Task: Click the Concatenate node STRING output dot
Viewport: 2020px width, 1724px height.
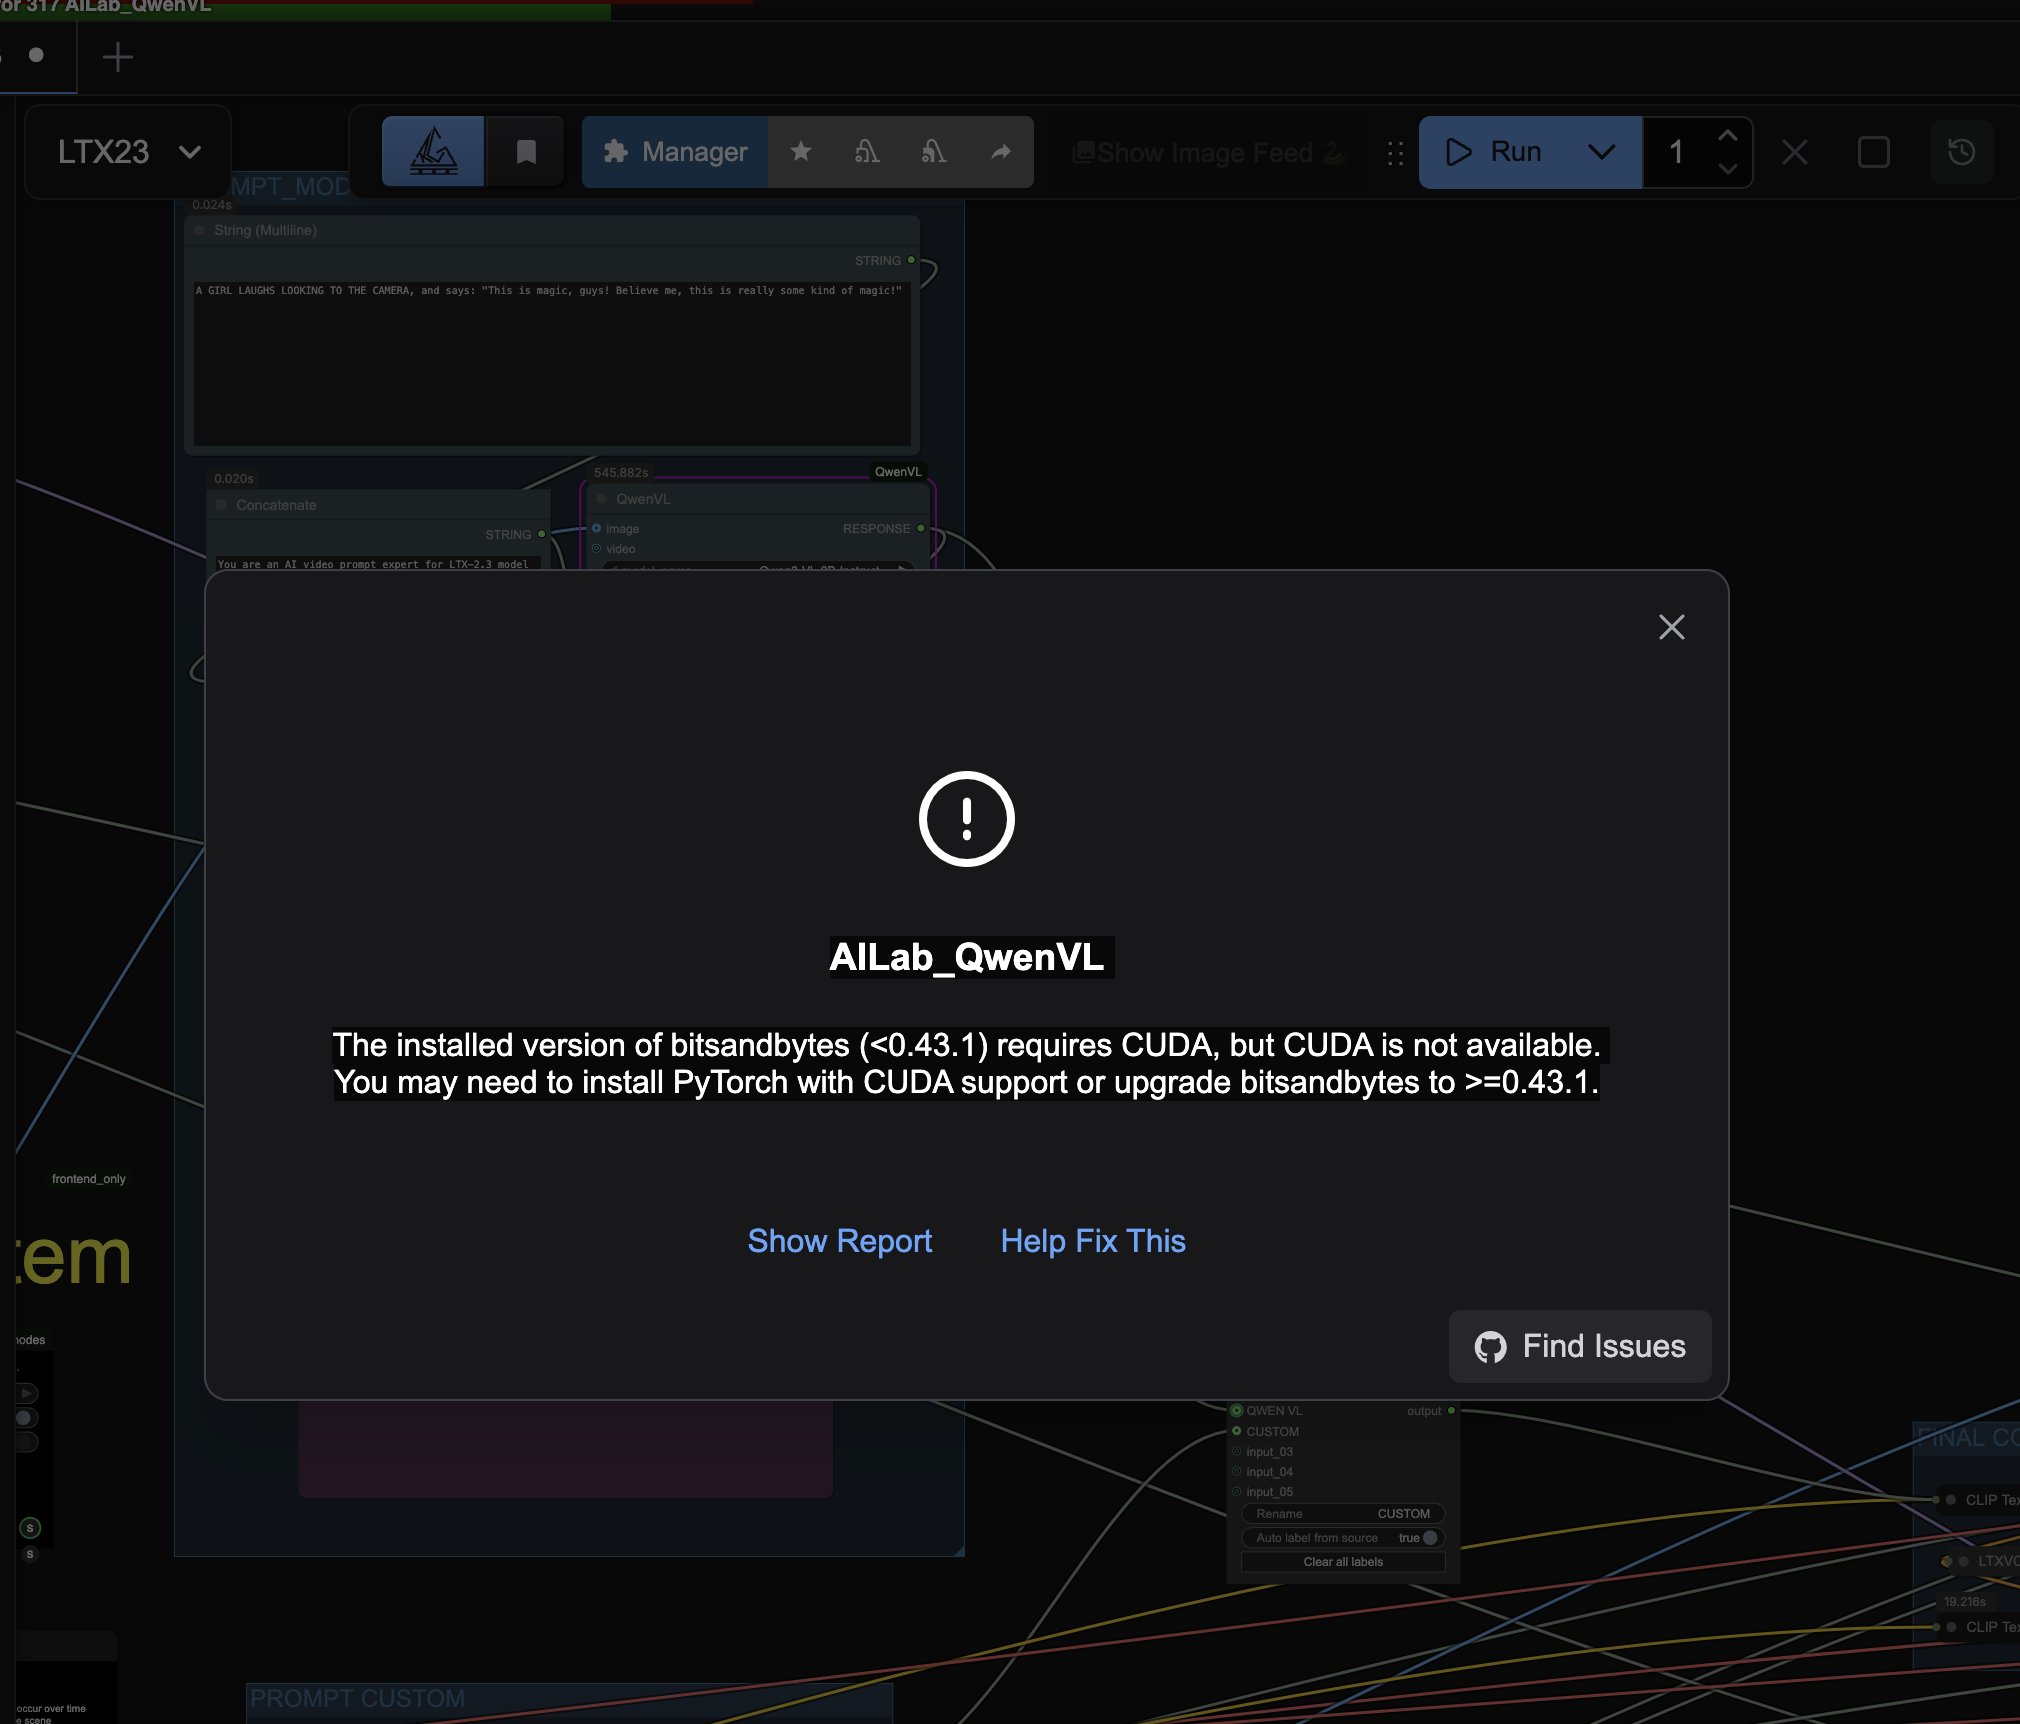Action: (542, 534)
